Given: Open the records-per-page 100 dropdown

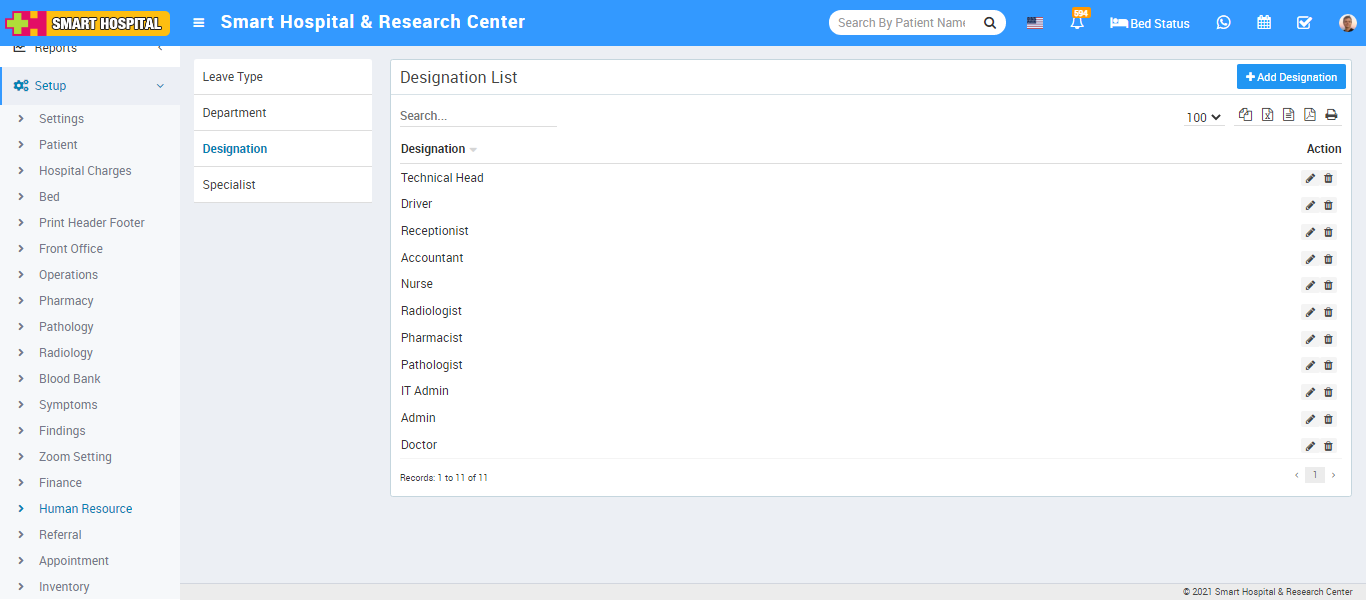Looking at the screenshot, I should (1204, 118).
